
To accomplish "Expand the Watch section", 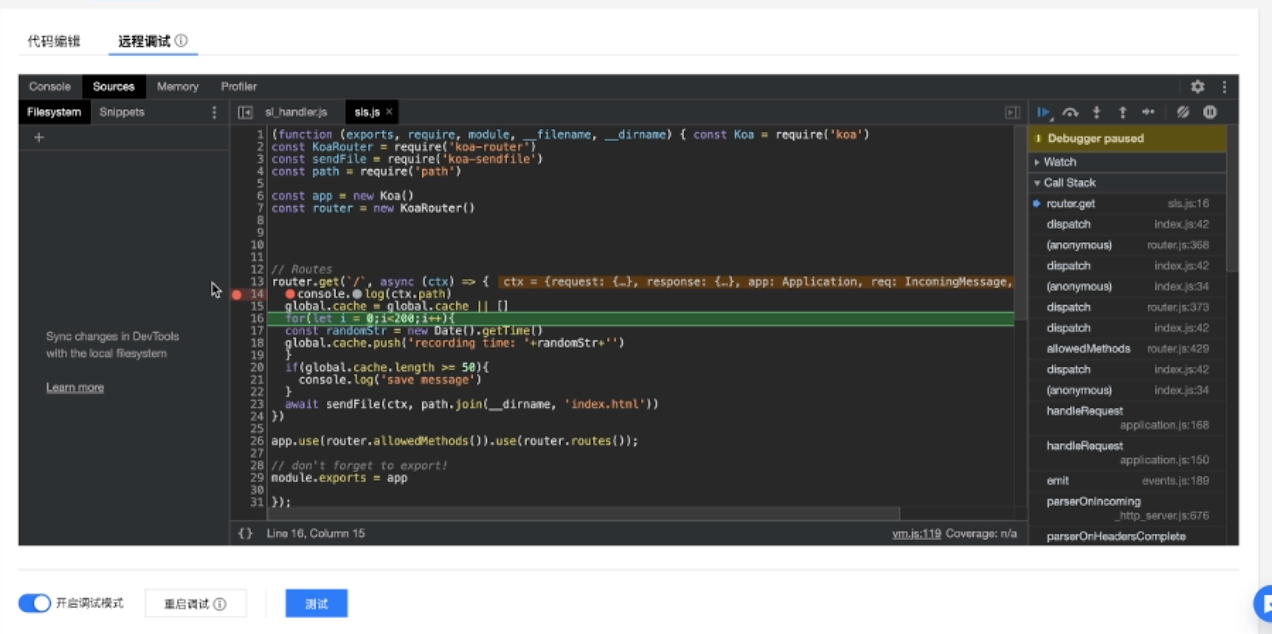I will click(1126, 162).
